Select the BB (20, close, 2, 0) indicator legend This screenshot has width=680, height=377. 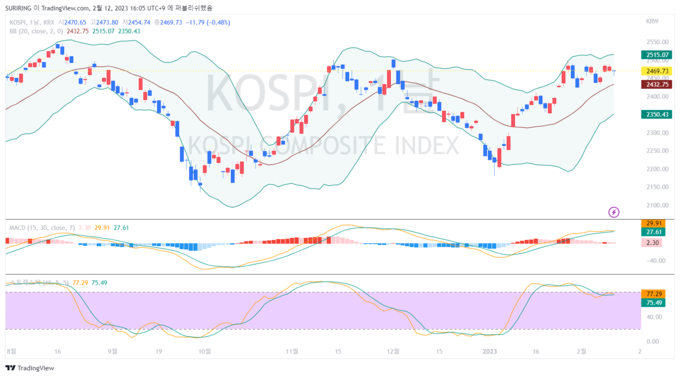pyautogui.click(x=36, y=31)
